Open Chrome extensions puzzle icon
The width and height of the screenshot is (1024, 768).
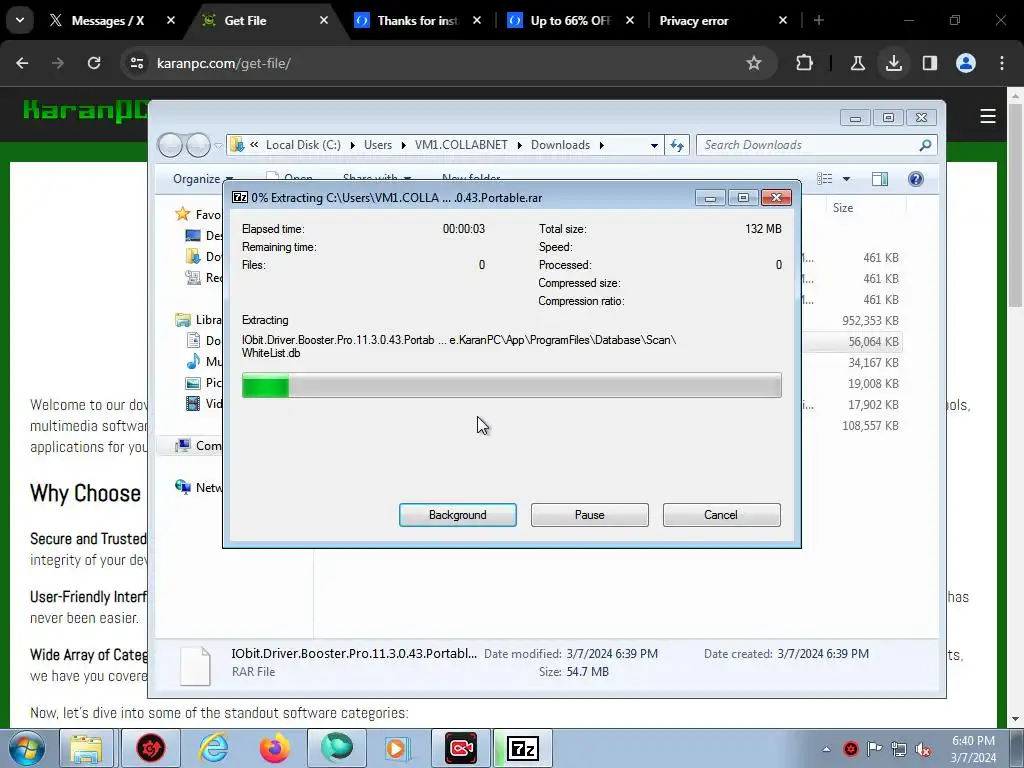tap(805, 63)
